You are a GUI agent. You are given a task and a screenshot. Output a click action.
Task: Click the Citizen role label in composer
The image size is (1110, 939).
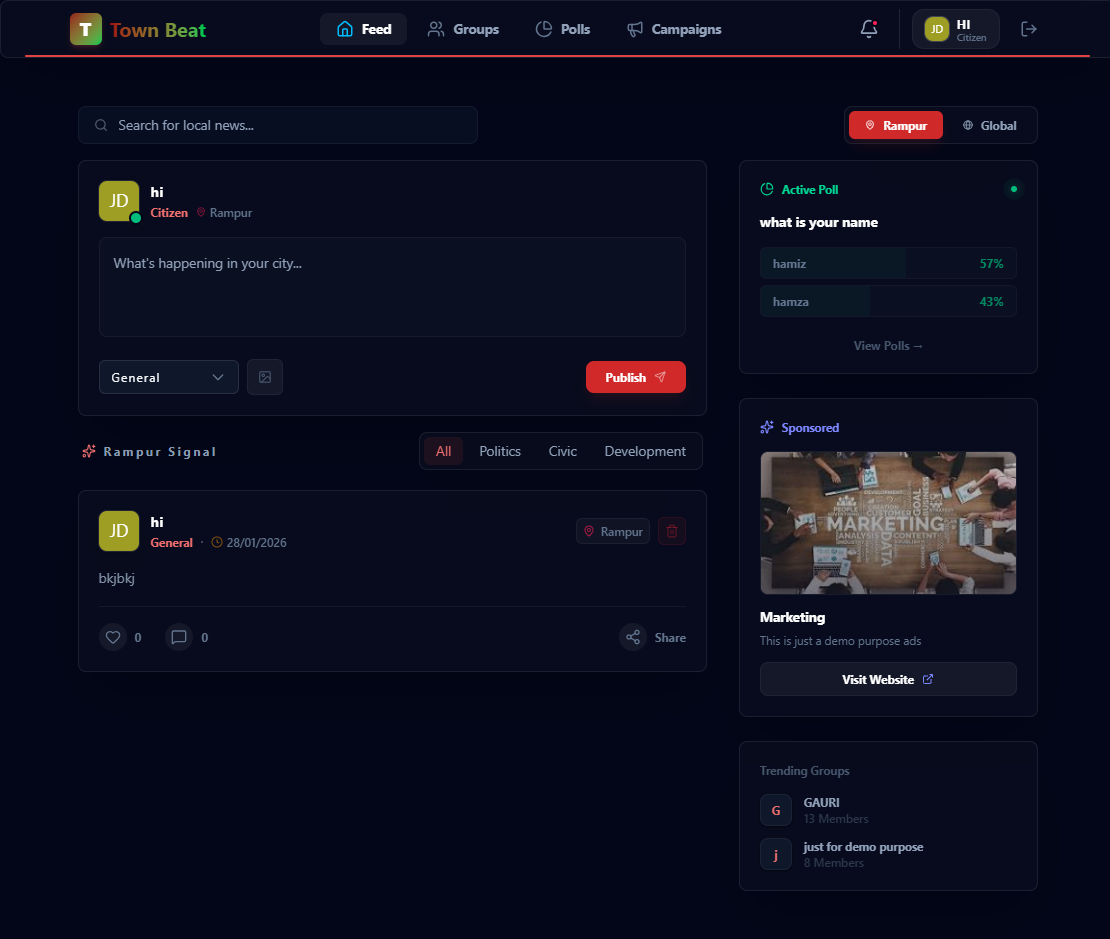(169, 212)
